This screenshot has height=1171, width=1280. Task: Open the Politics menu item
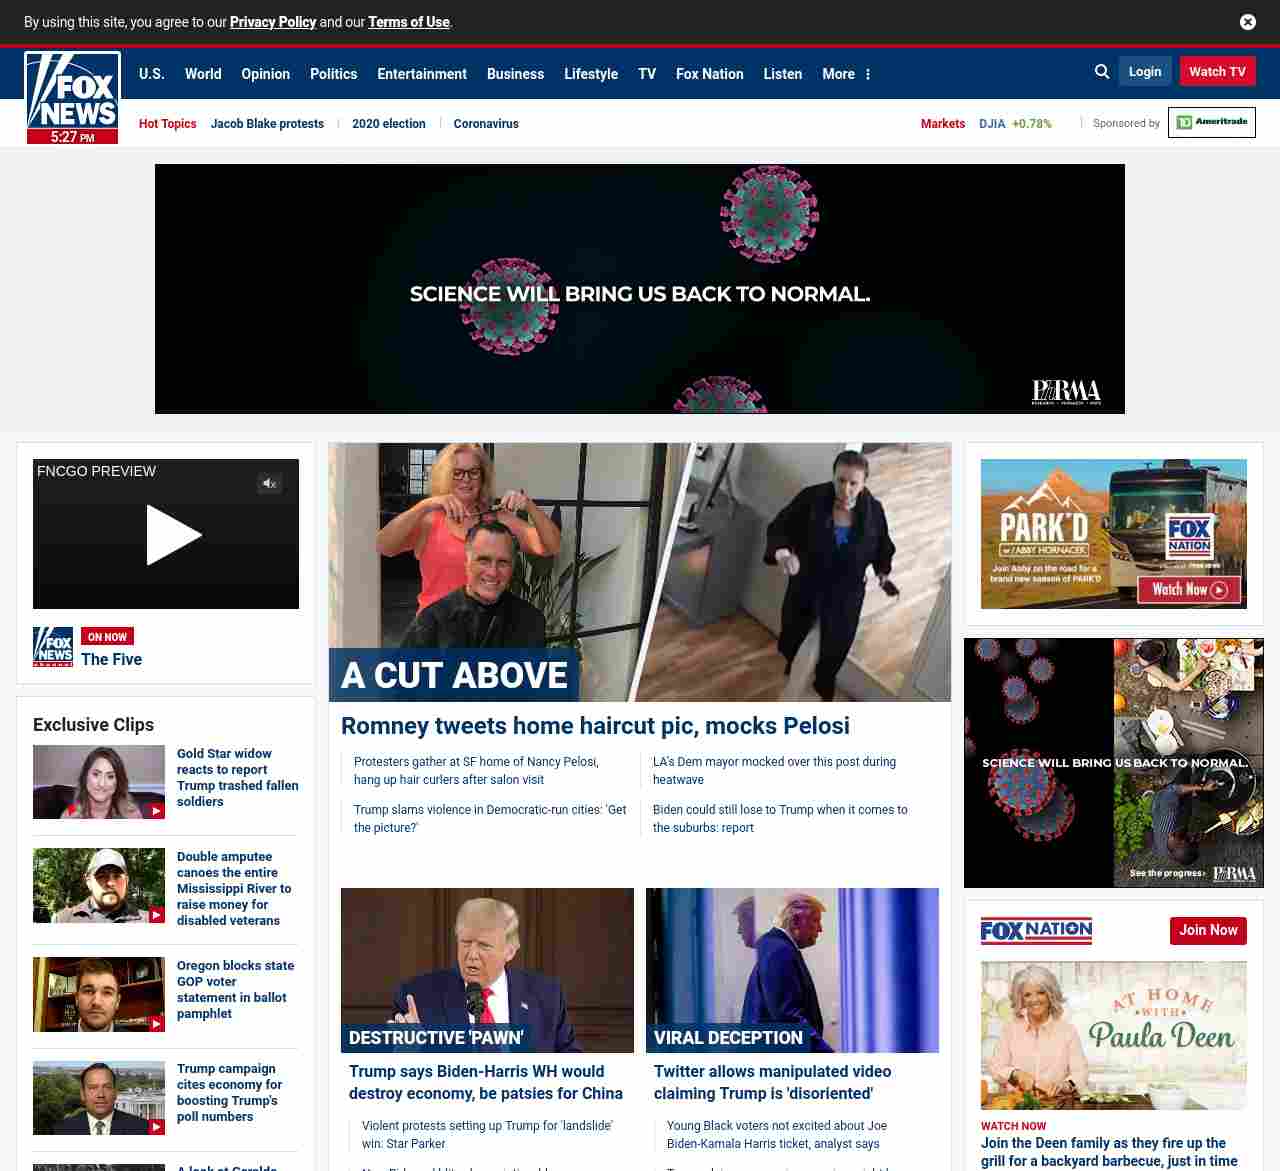pos(333,74)
